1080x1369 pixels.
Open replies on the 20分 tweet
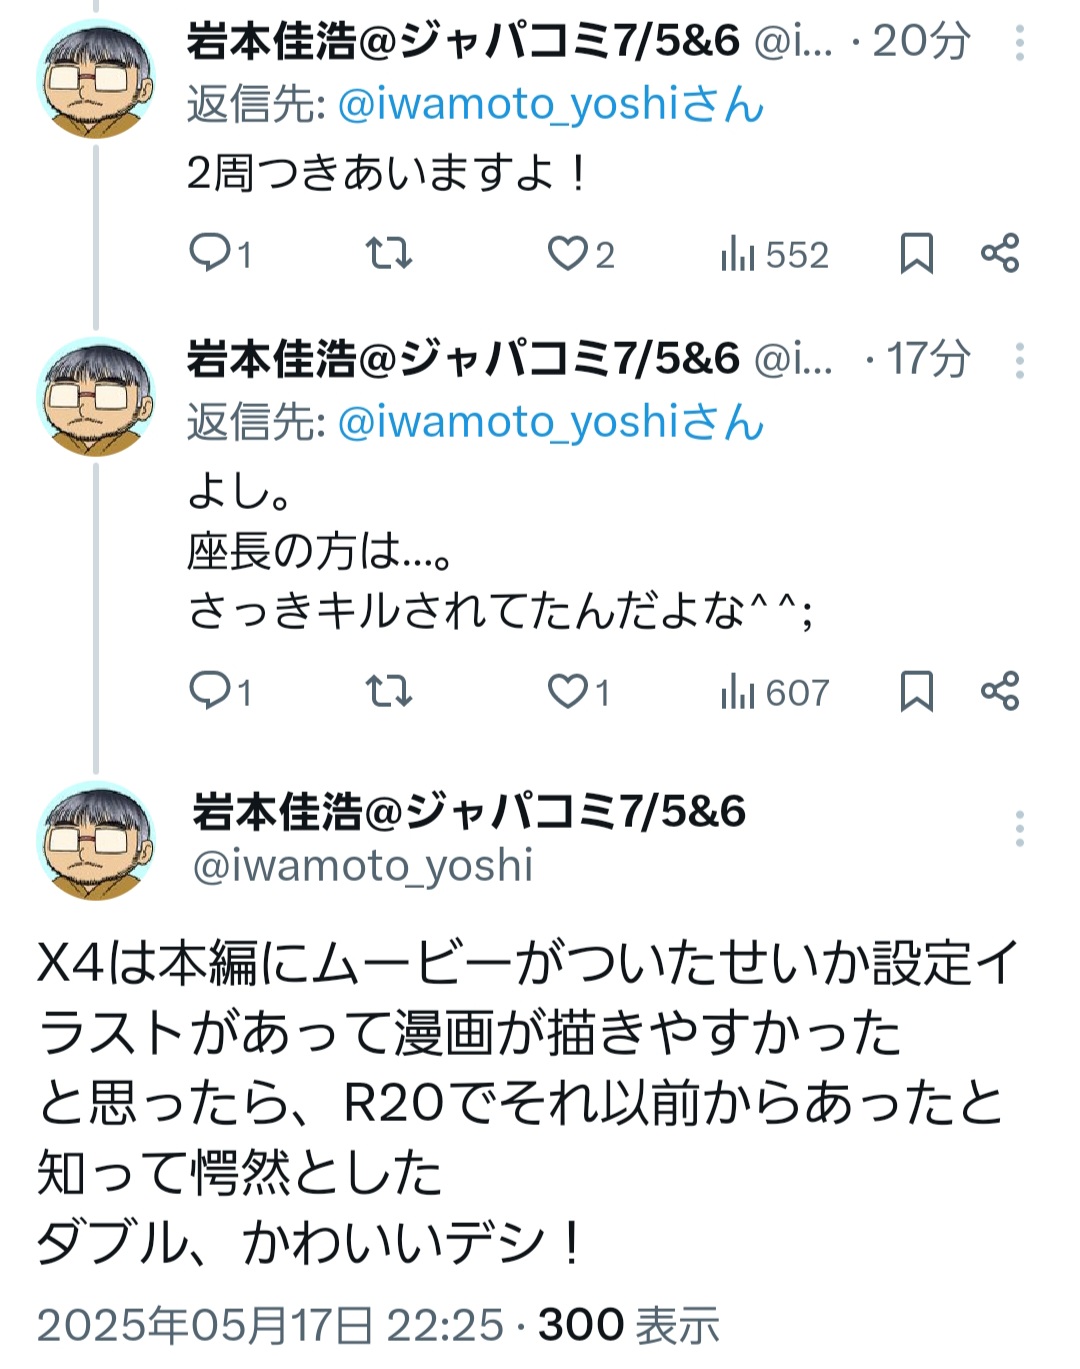pos(220,253)
